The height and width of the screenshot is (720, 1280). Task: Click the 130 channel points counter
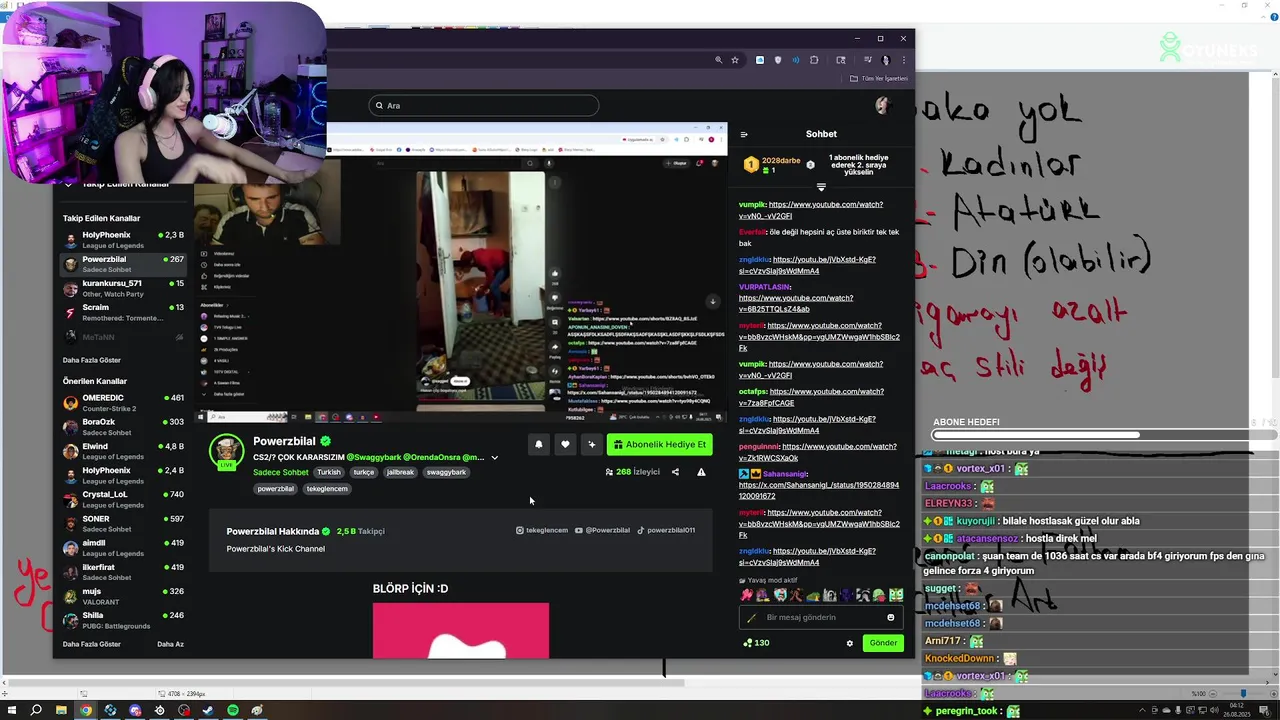(755, 643)
